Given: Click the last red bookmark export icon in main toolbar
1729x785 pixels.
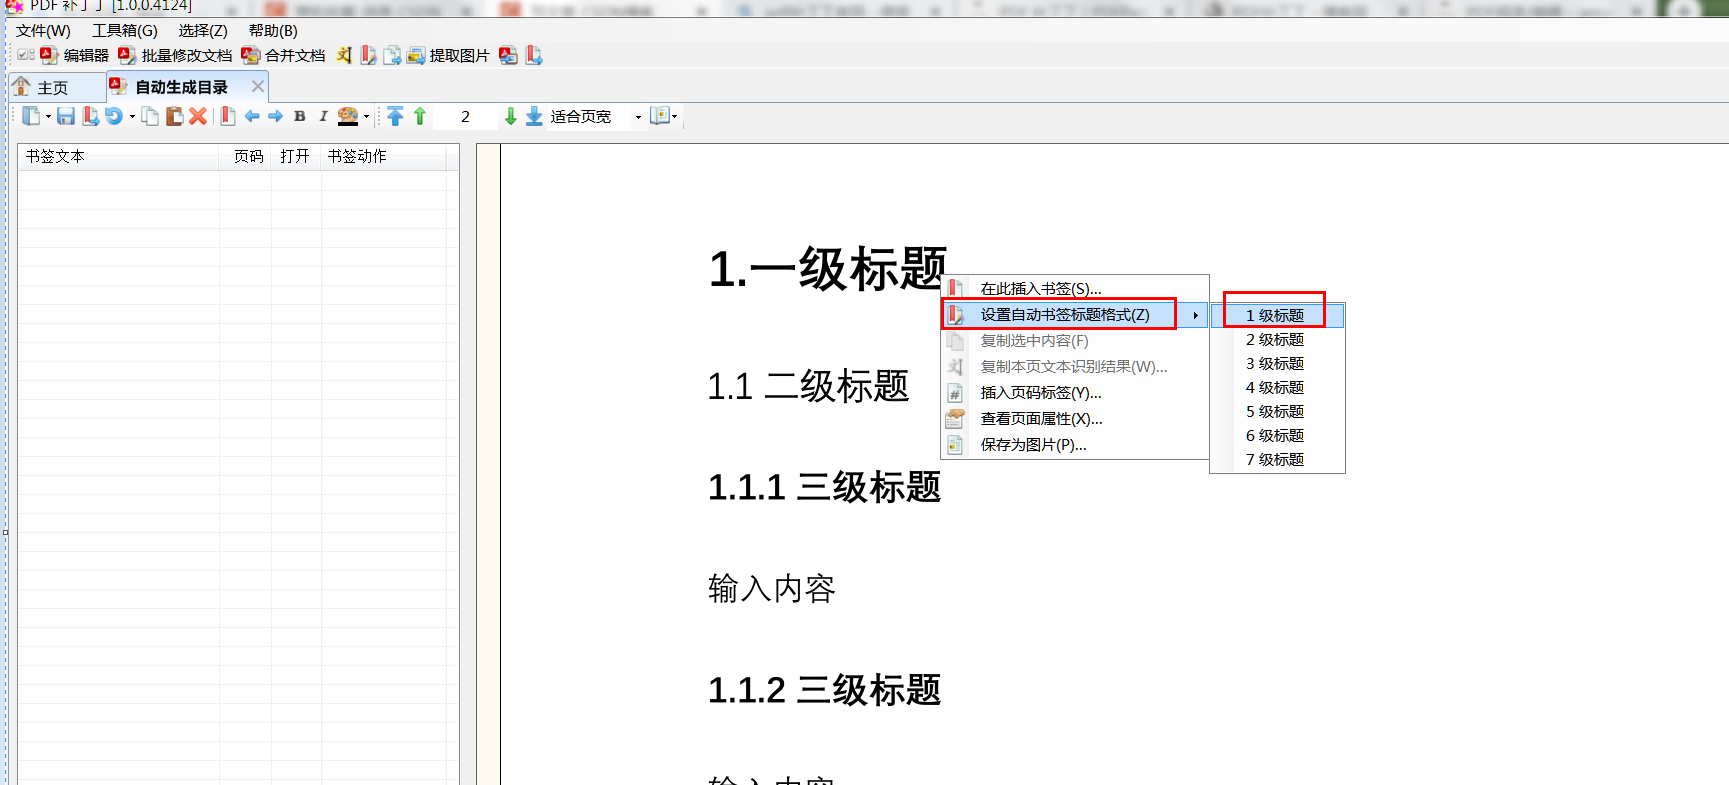Looking at the screenshot, I should [534, 56].
